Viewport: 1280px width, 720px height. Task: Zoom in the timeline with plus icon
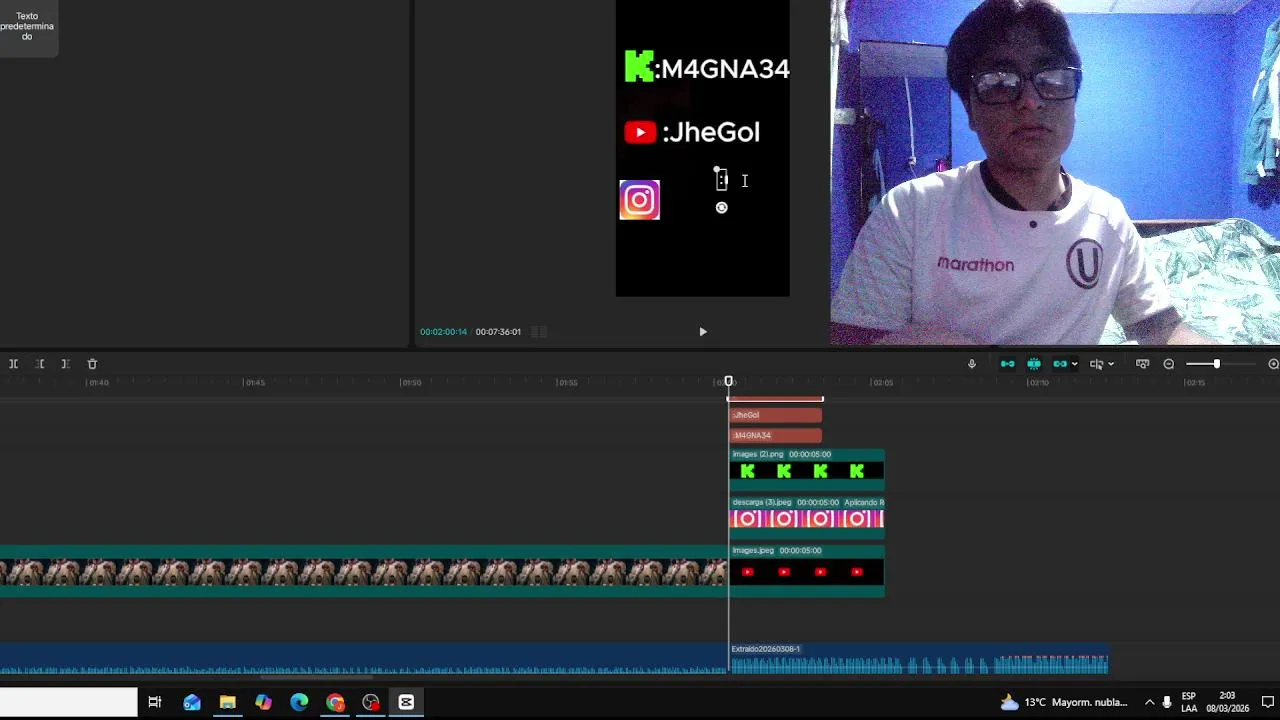[x=1273, y=364]
